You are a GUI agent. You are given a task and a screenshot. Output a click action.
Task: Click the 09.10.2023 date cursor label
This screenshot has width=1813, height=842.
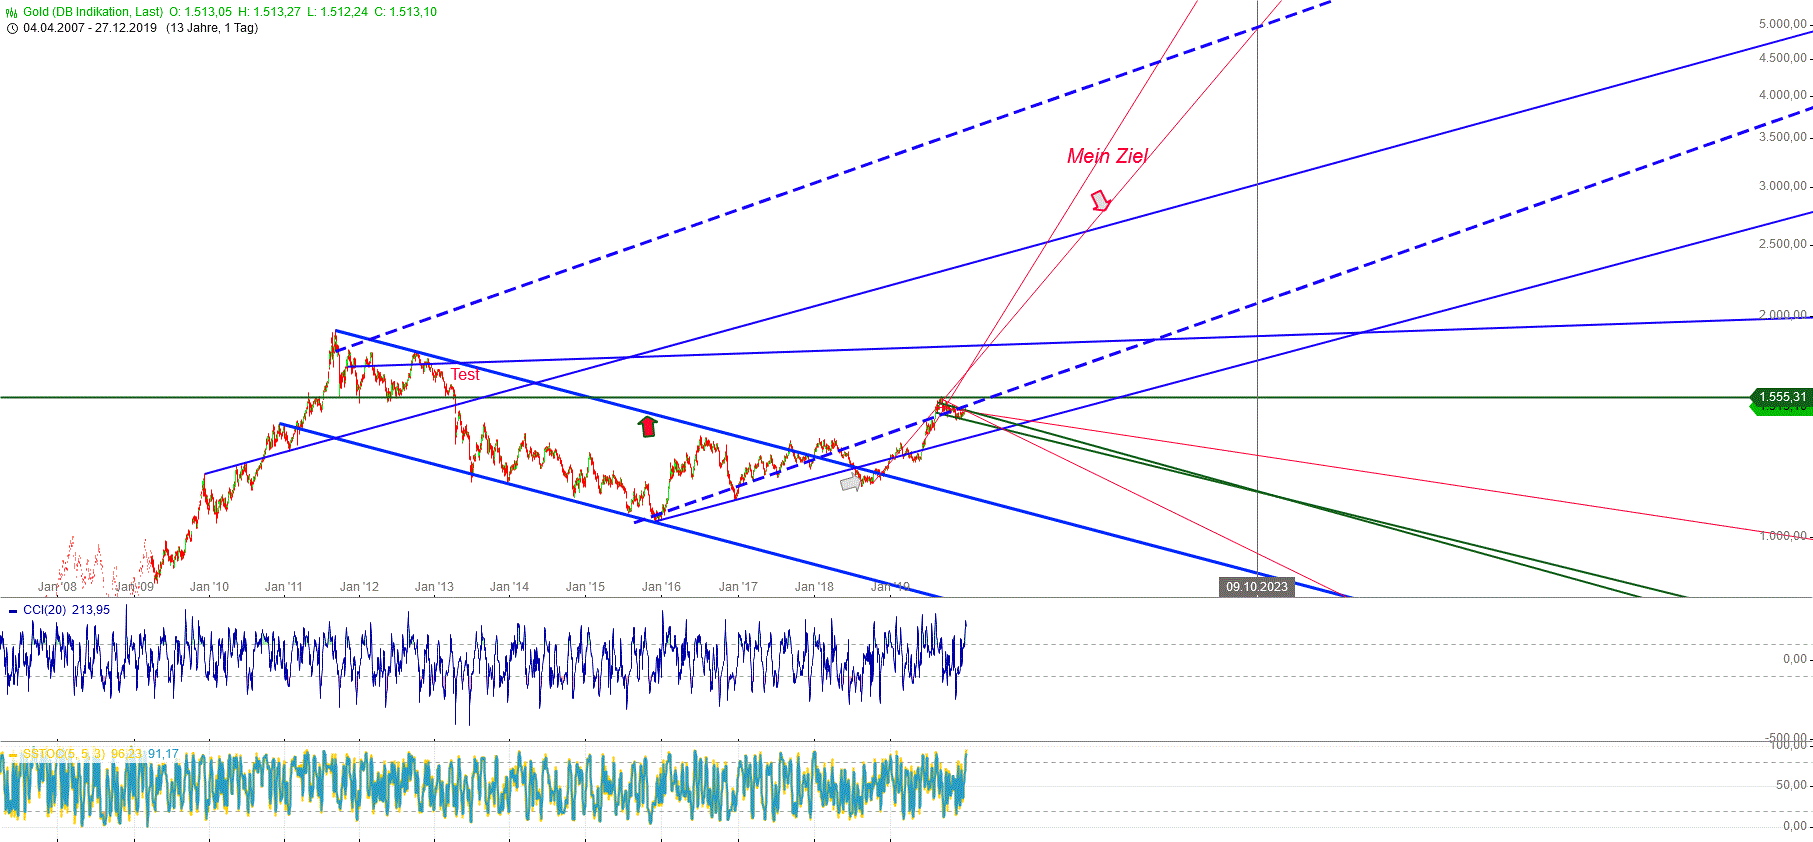(x=1257, y=587)
